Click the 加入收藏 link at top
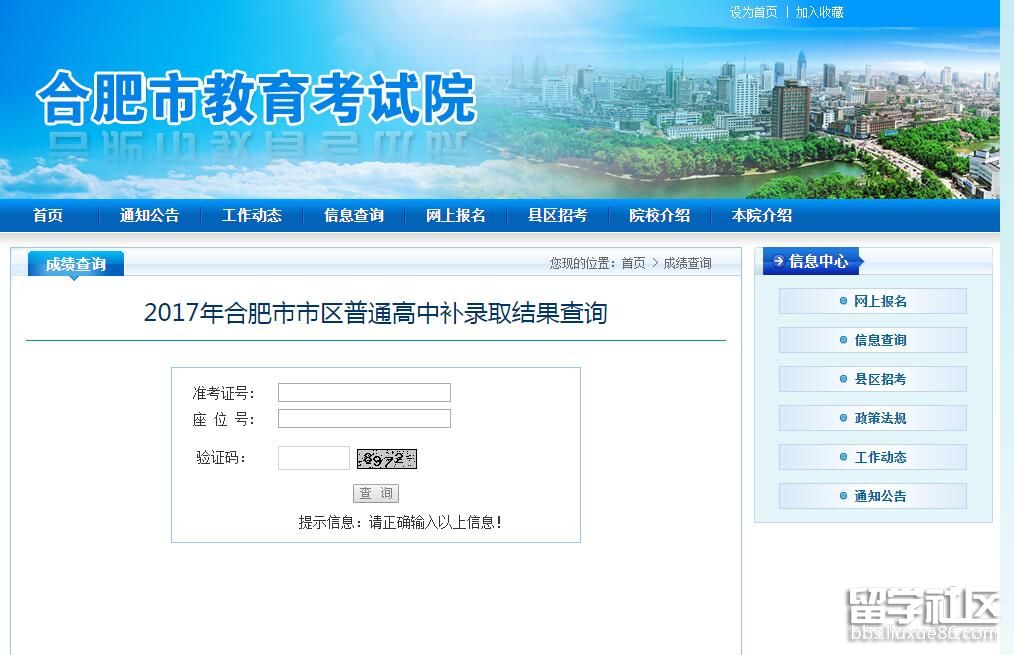1014x655 pixels. tap(819, 12)
